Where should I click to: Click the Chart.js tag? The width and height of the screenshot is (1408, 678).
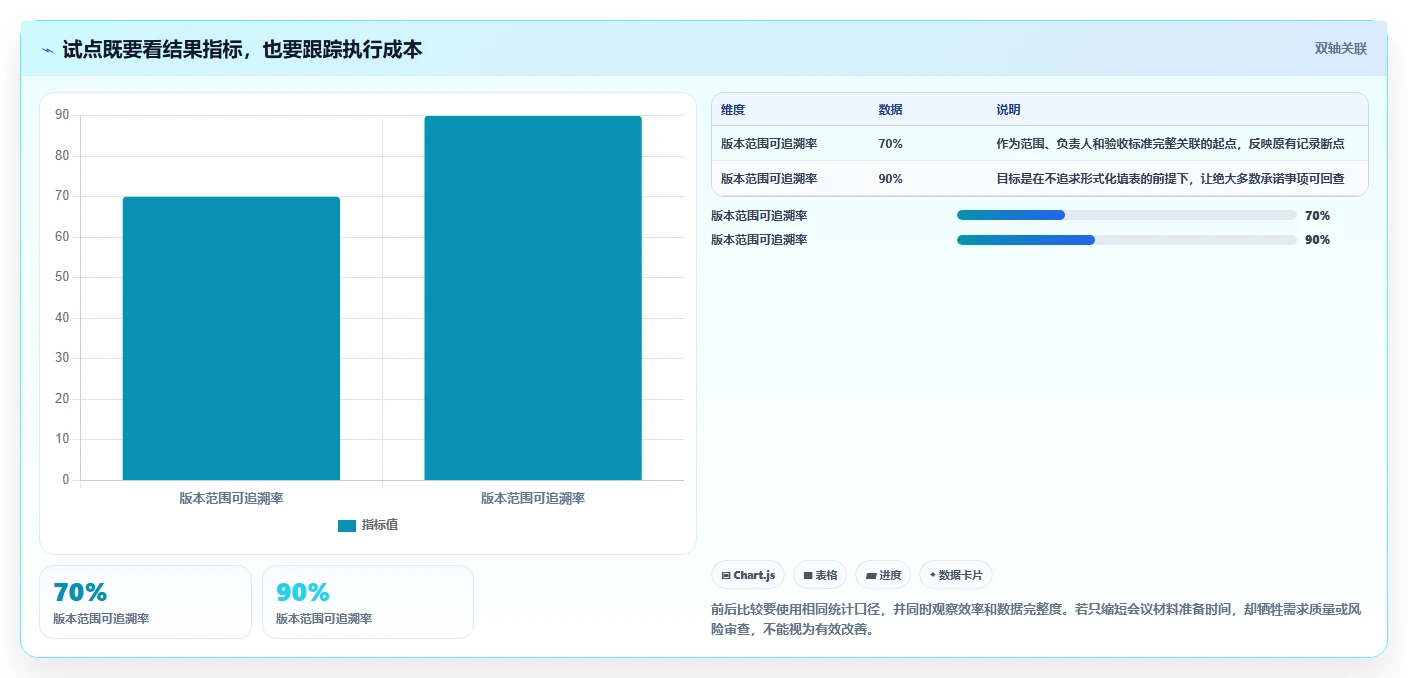[x=748, y=575]
